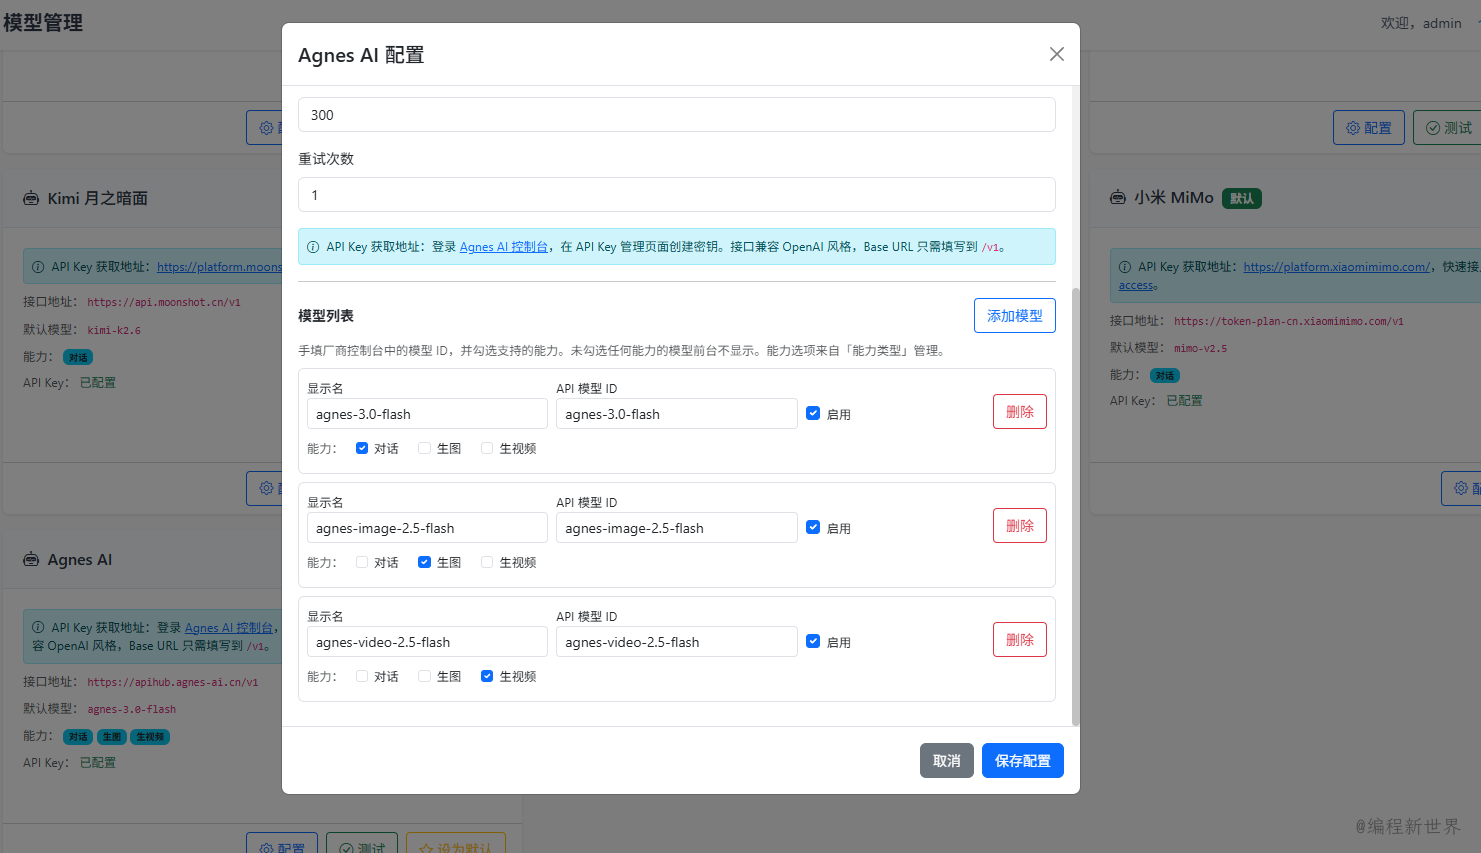Open the access link on the 小米 MiMo card
The image size is (1481, 853).
pos(1136,286)
